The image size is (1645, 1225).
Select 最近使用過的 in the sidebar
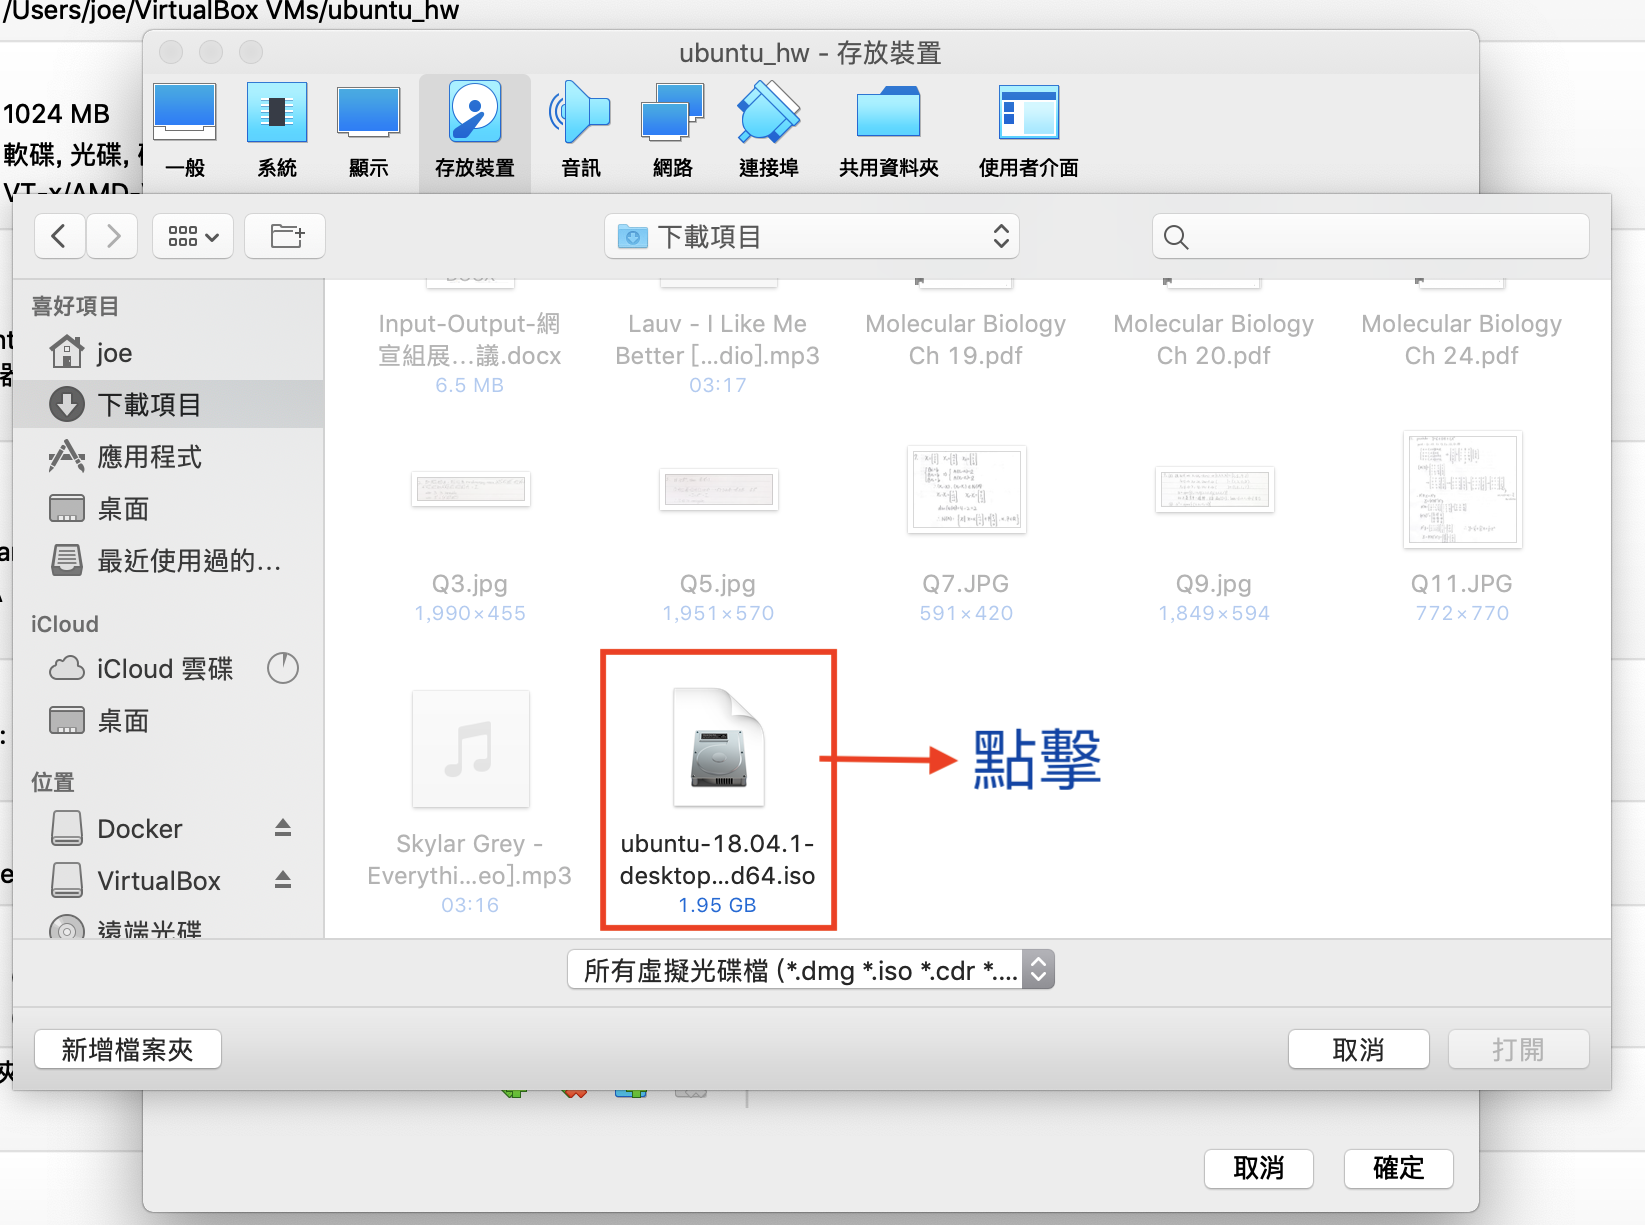[x=168, y=561]
